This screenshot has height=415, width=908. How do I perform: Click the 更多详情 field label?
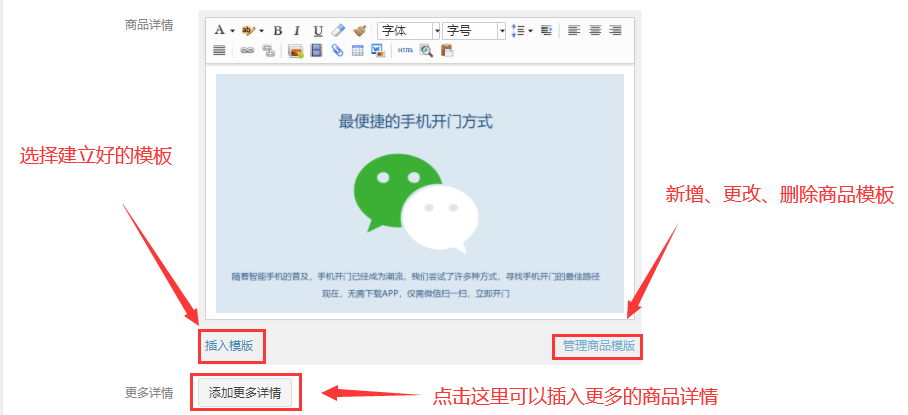click(x=149, y=393)
